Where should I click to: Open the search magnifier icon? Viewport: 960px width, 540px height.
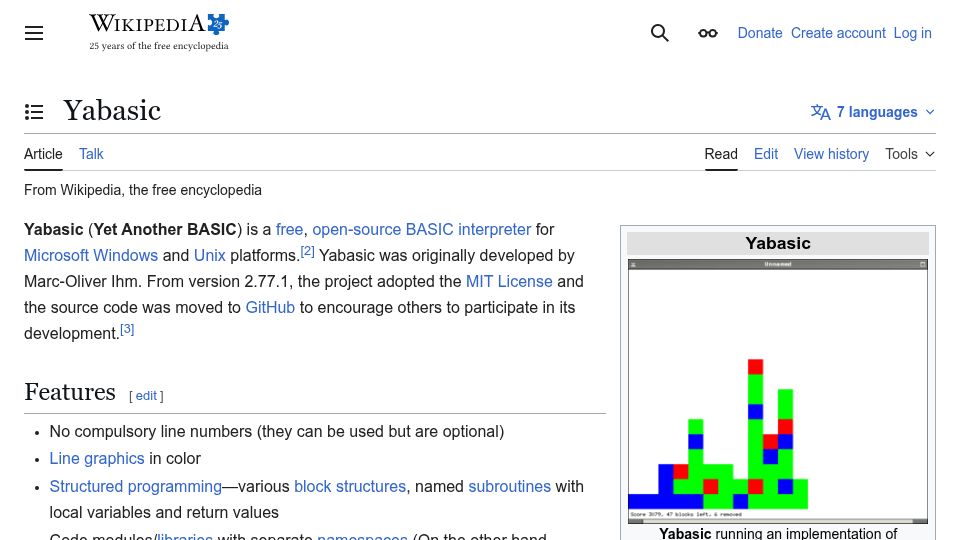coord(659,33)
